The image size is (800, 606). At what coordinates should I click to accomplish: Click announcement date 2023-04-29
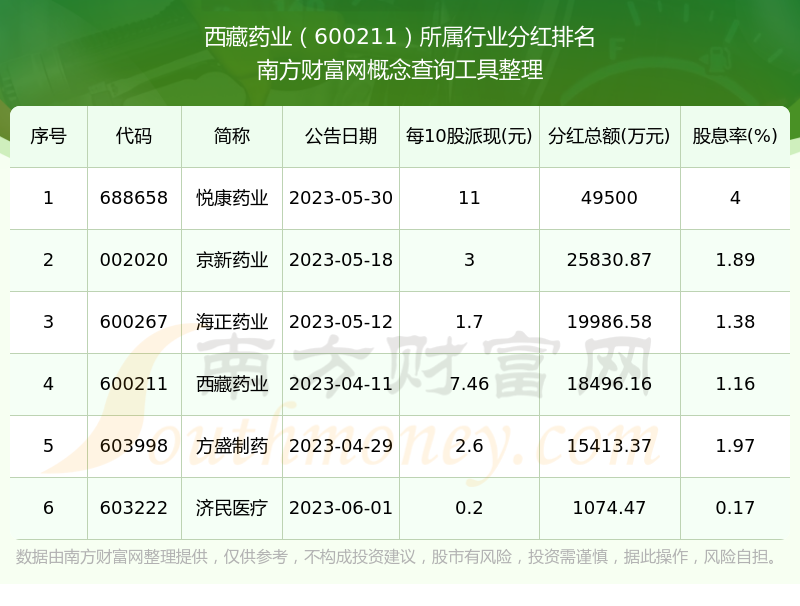click(x=341, y=446)
